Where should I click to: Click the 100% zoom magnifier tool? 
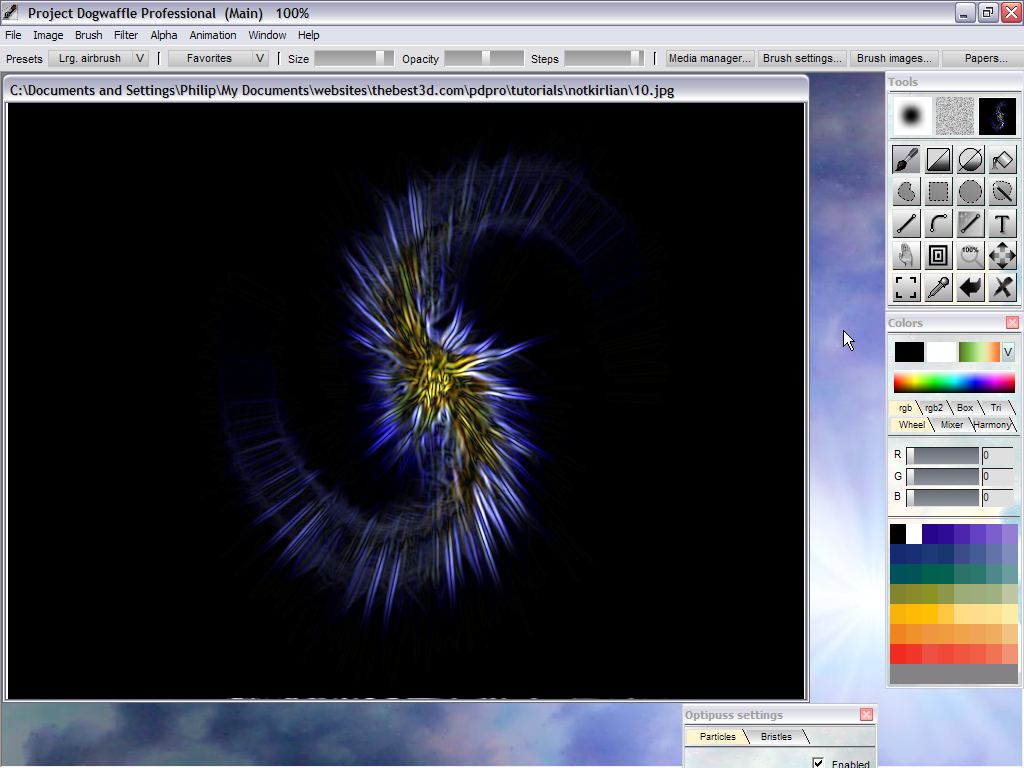click(970, 256)
